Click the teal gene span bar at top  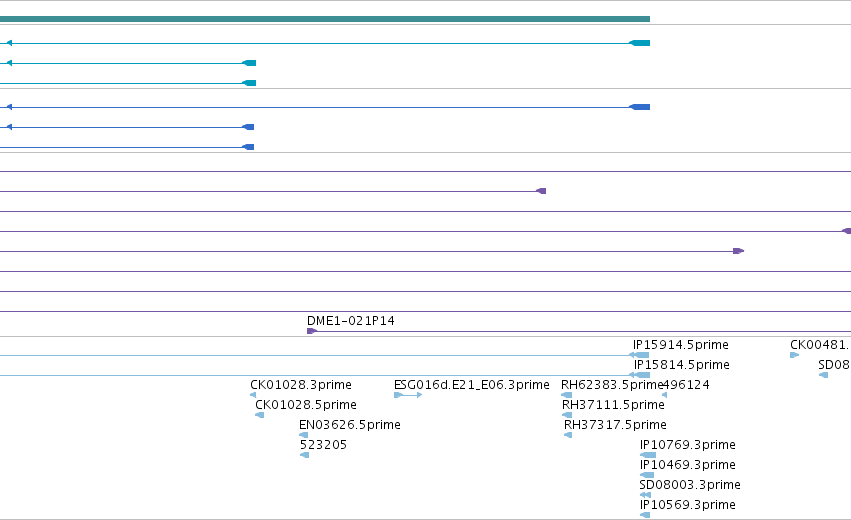pyautogui.click(x=325, y=19)
